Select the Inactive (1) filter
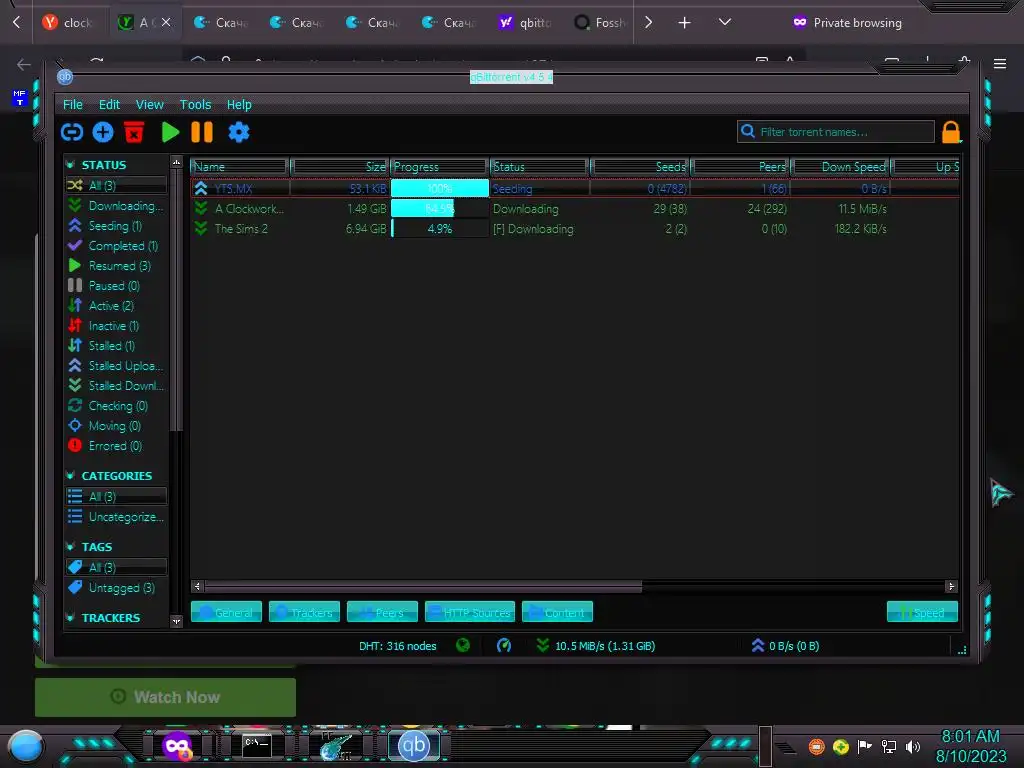This screenshot has height=768, width=1024. [x=116, y=326]
